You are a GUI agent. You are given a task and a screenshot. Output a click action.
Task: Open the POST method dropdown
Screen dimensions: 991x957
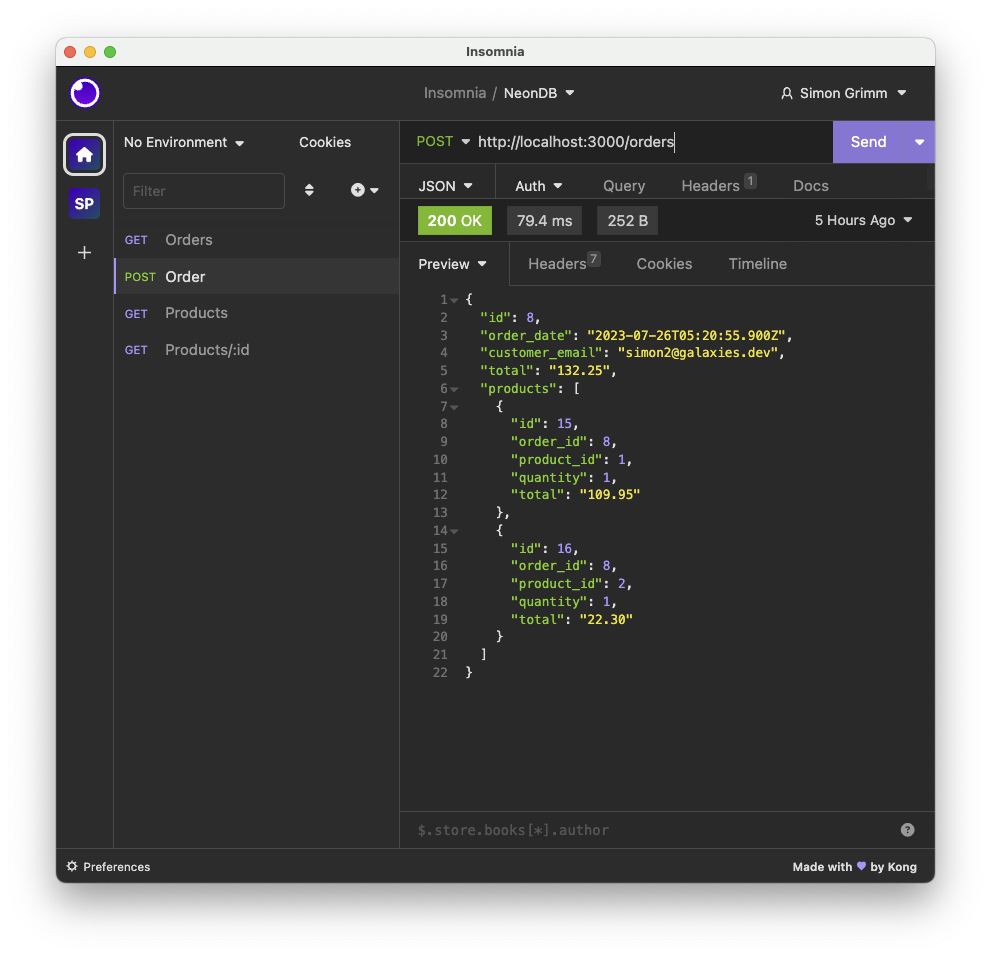click(x=442, y=142)
